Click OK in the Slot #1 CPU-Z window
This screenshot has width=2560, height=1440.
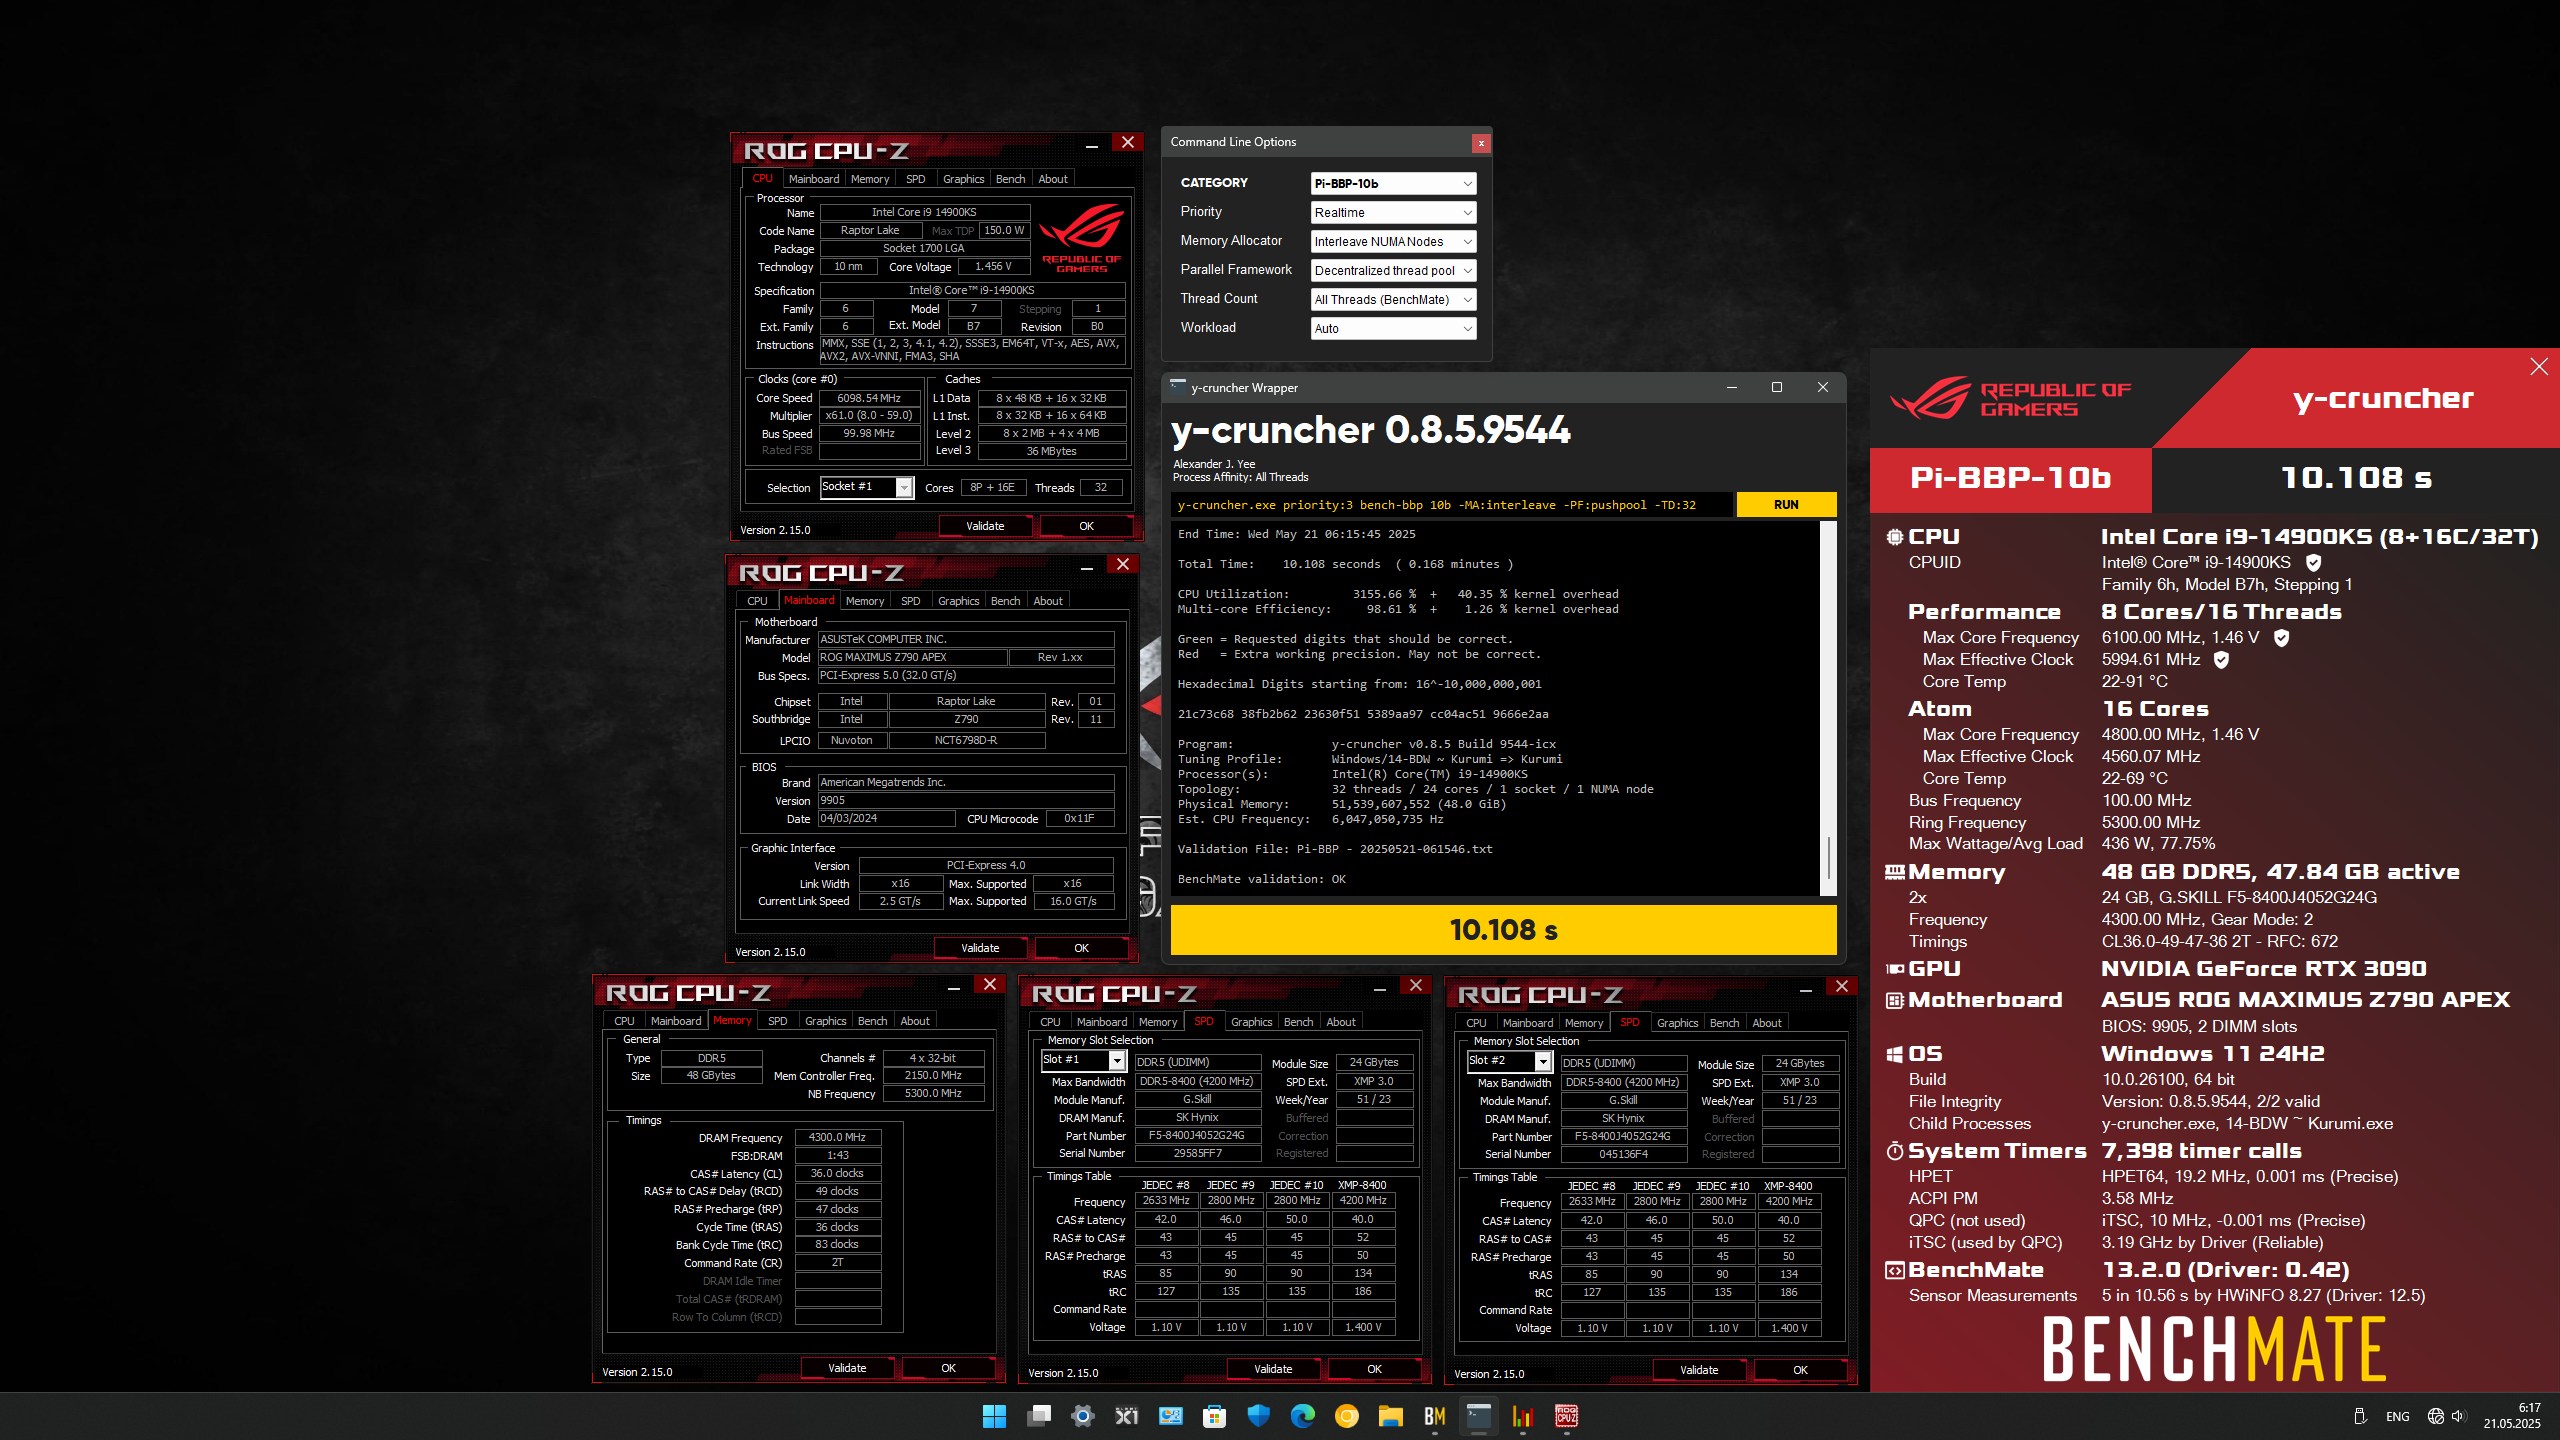pyautogui.click(x=1374, y=1369)
